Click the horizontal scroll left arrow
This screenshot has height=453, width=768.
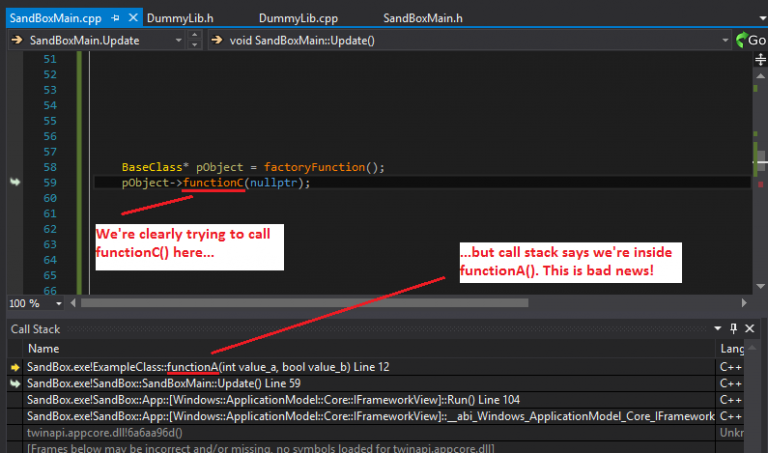point(73,303)
